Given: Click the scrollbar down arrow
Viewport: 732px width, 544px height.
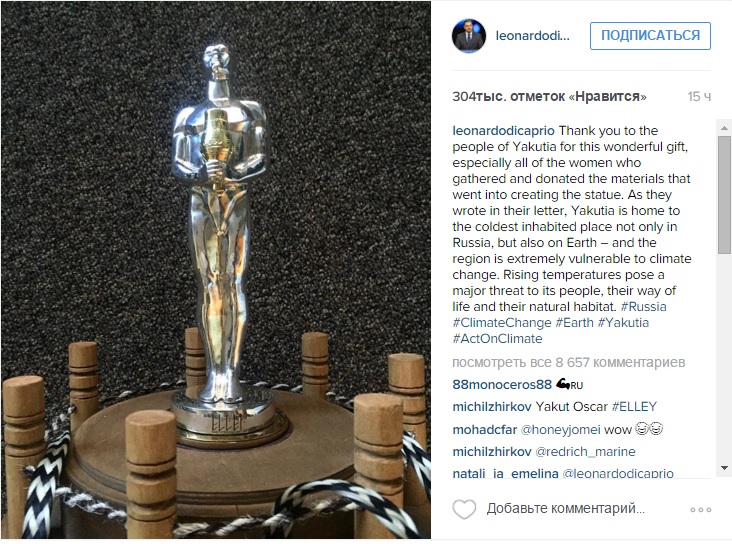Looking at the screenshot, I should click(x=724, y=467).
